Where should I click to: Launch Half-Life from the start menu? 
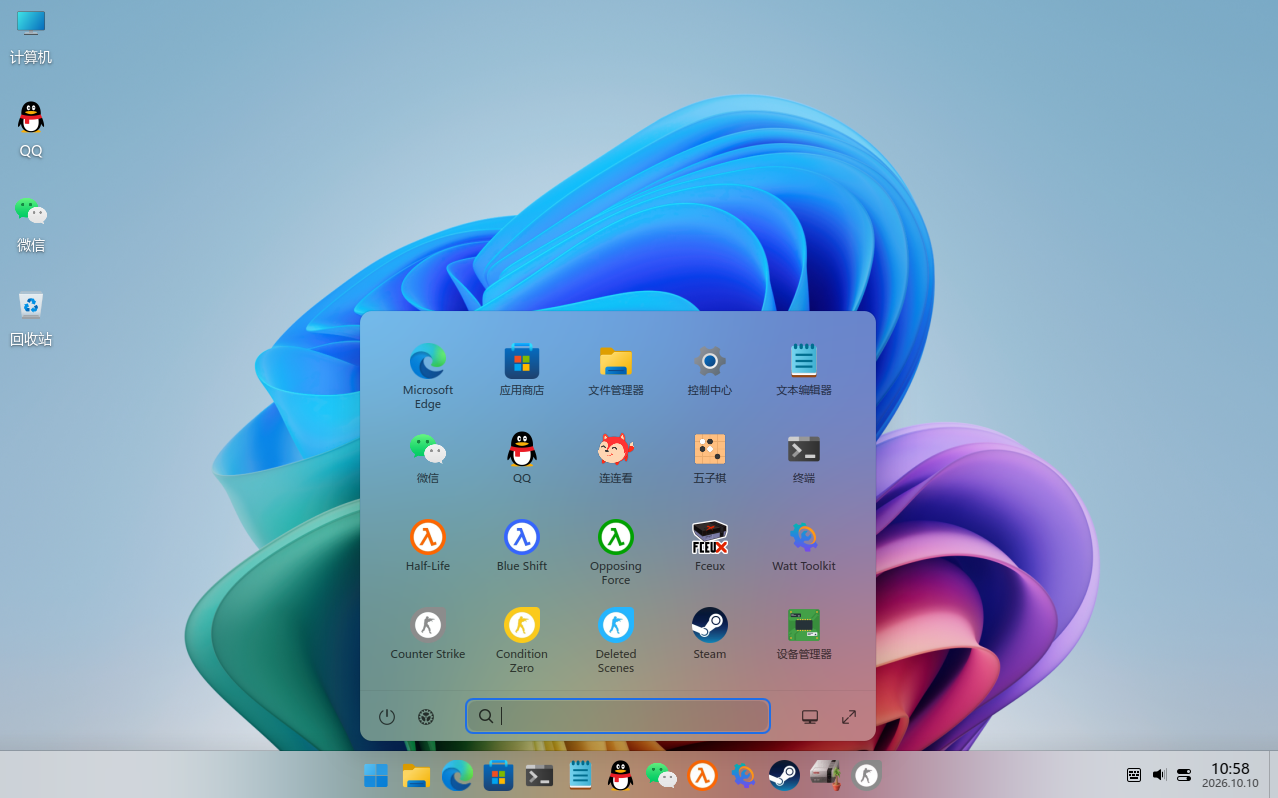428,545
